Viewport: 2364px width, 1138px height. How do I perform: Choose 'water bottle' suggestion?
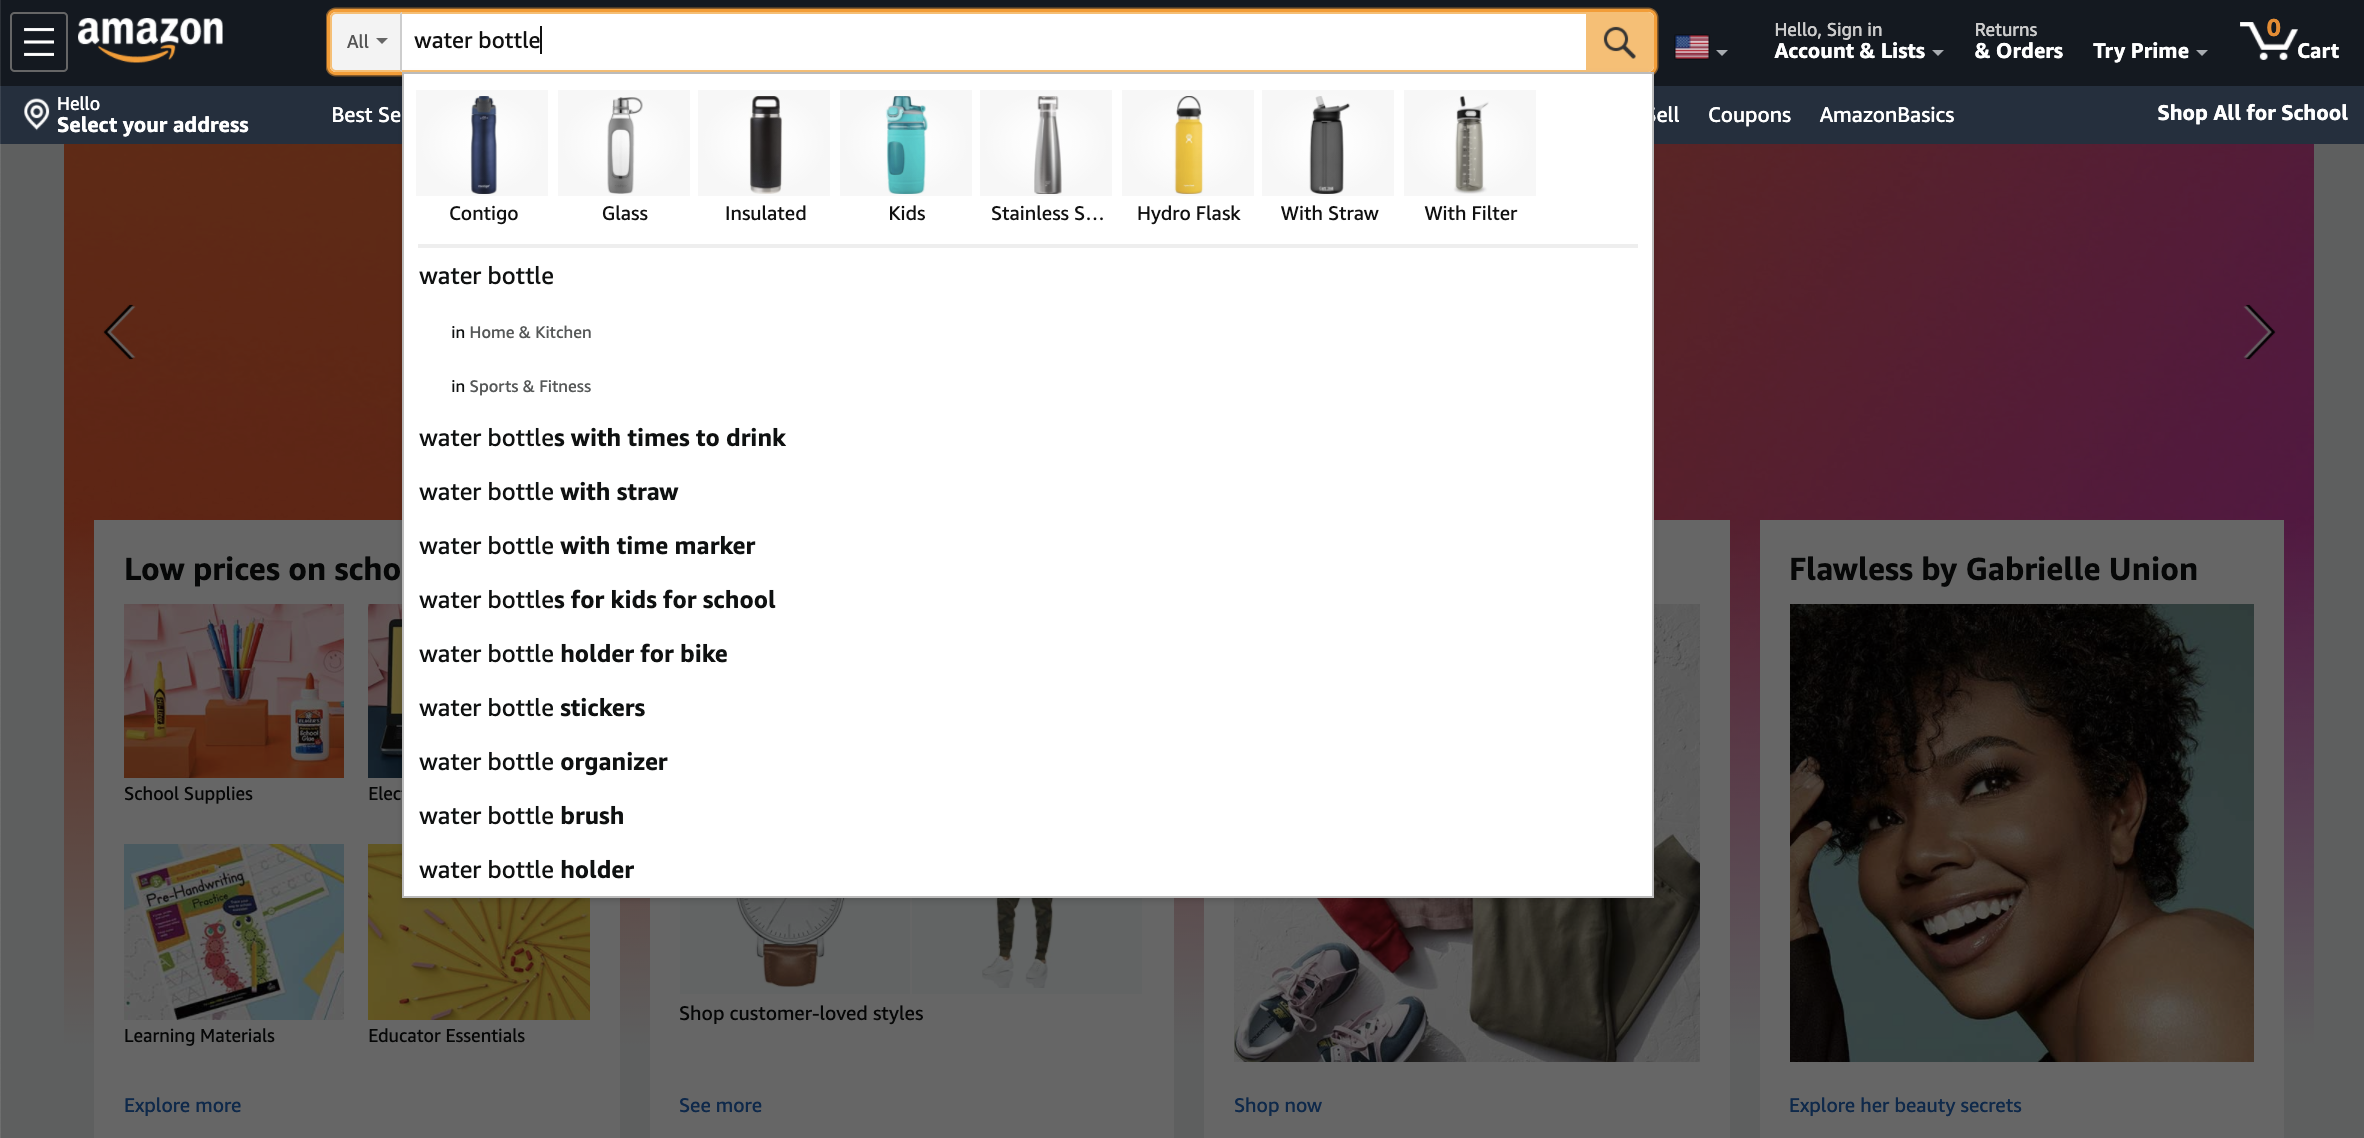pos(1028,276)
